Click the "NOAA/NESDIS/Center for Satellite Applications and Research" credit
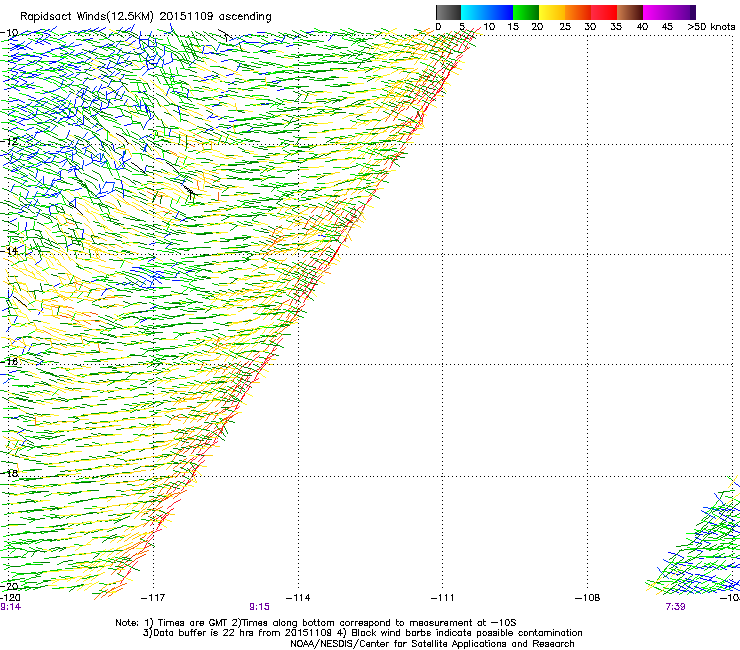 tap(432, 644)
